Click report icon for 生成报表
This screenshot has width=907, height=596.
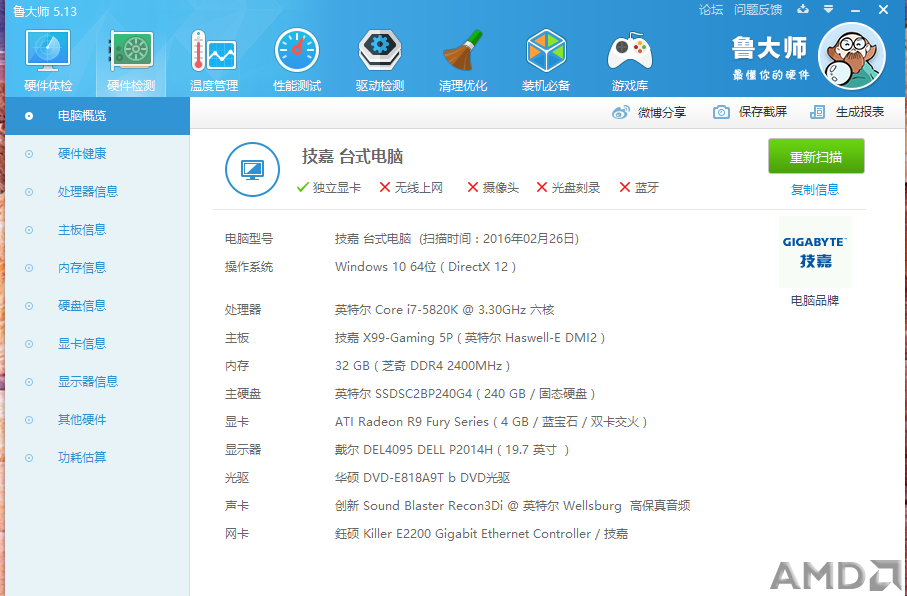[x=817, y=112]
